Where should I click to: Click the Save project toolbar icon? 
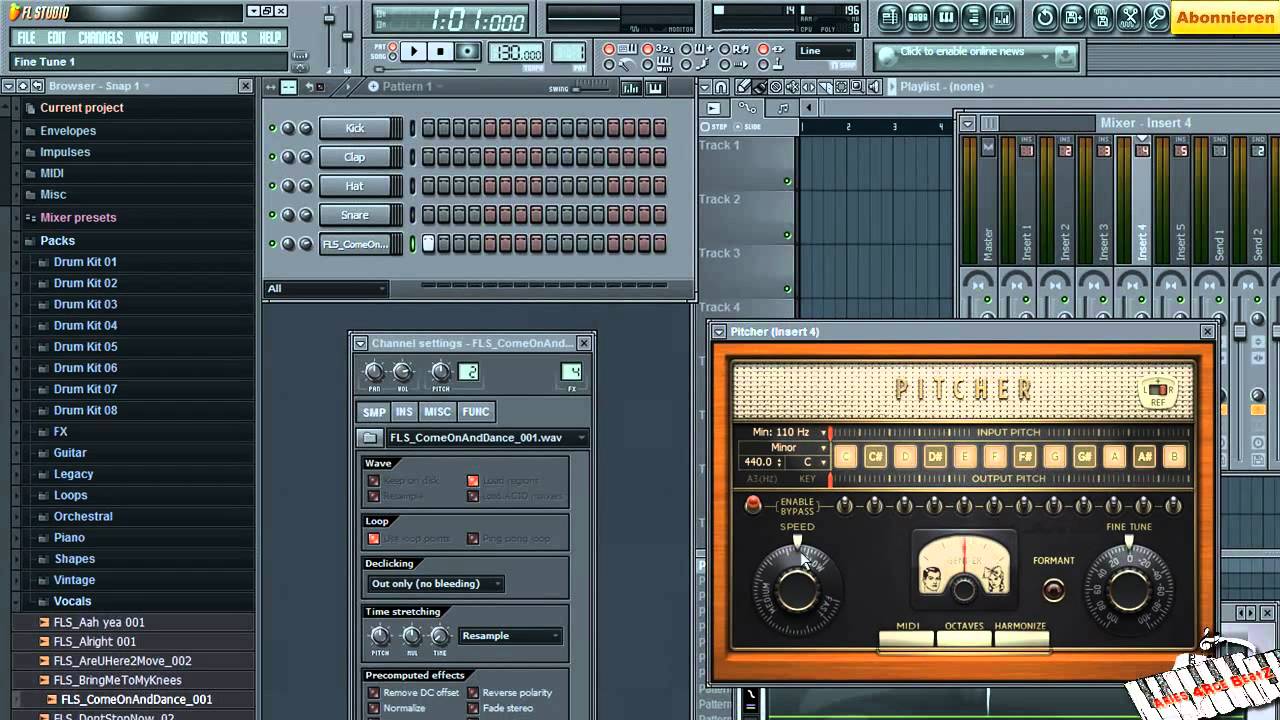point(1073,17)
